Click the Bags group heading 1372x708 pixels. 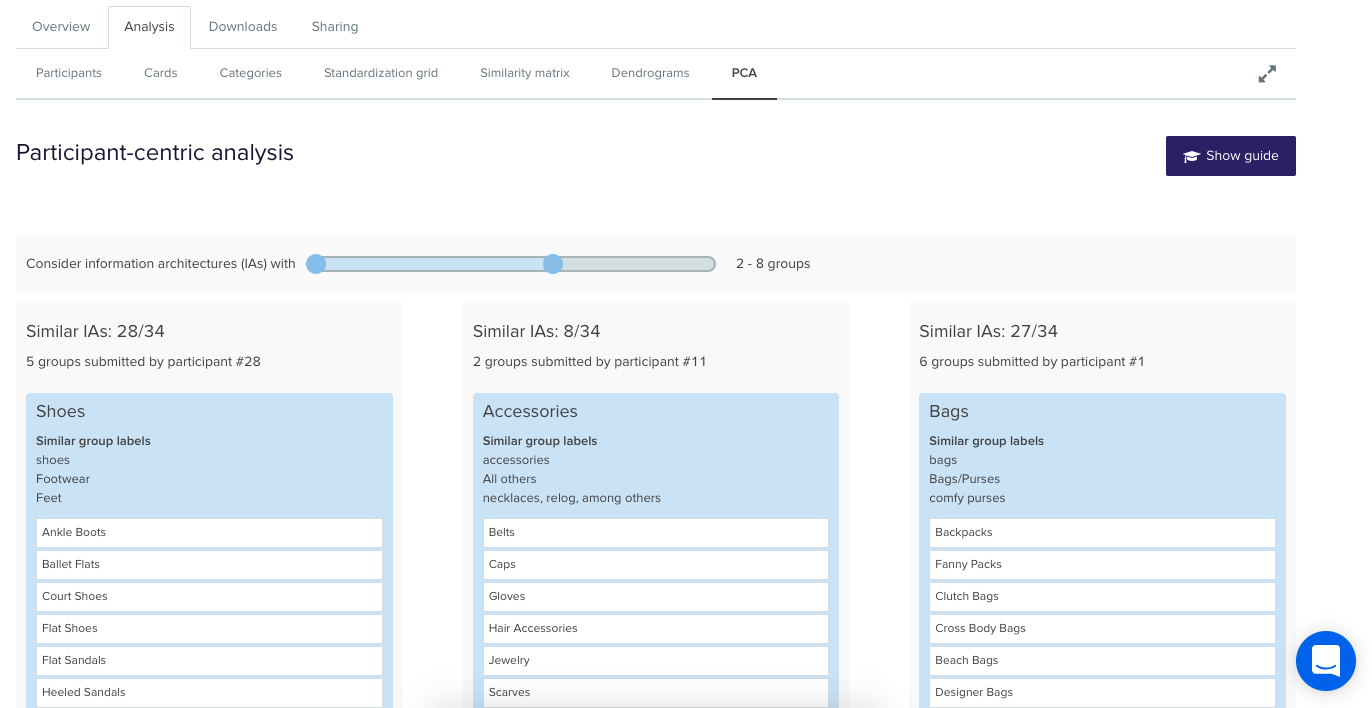(x=949, y=411)
